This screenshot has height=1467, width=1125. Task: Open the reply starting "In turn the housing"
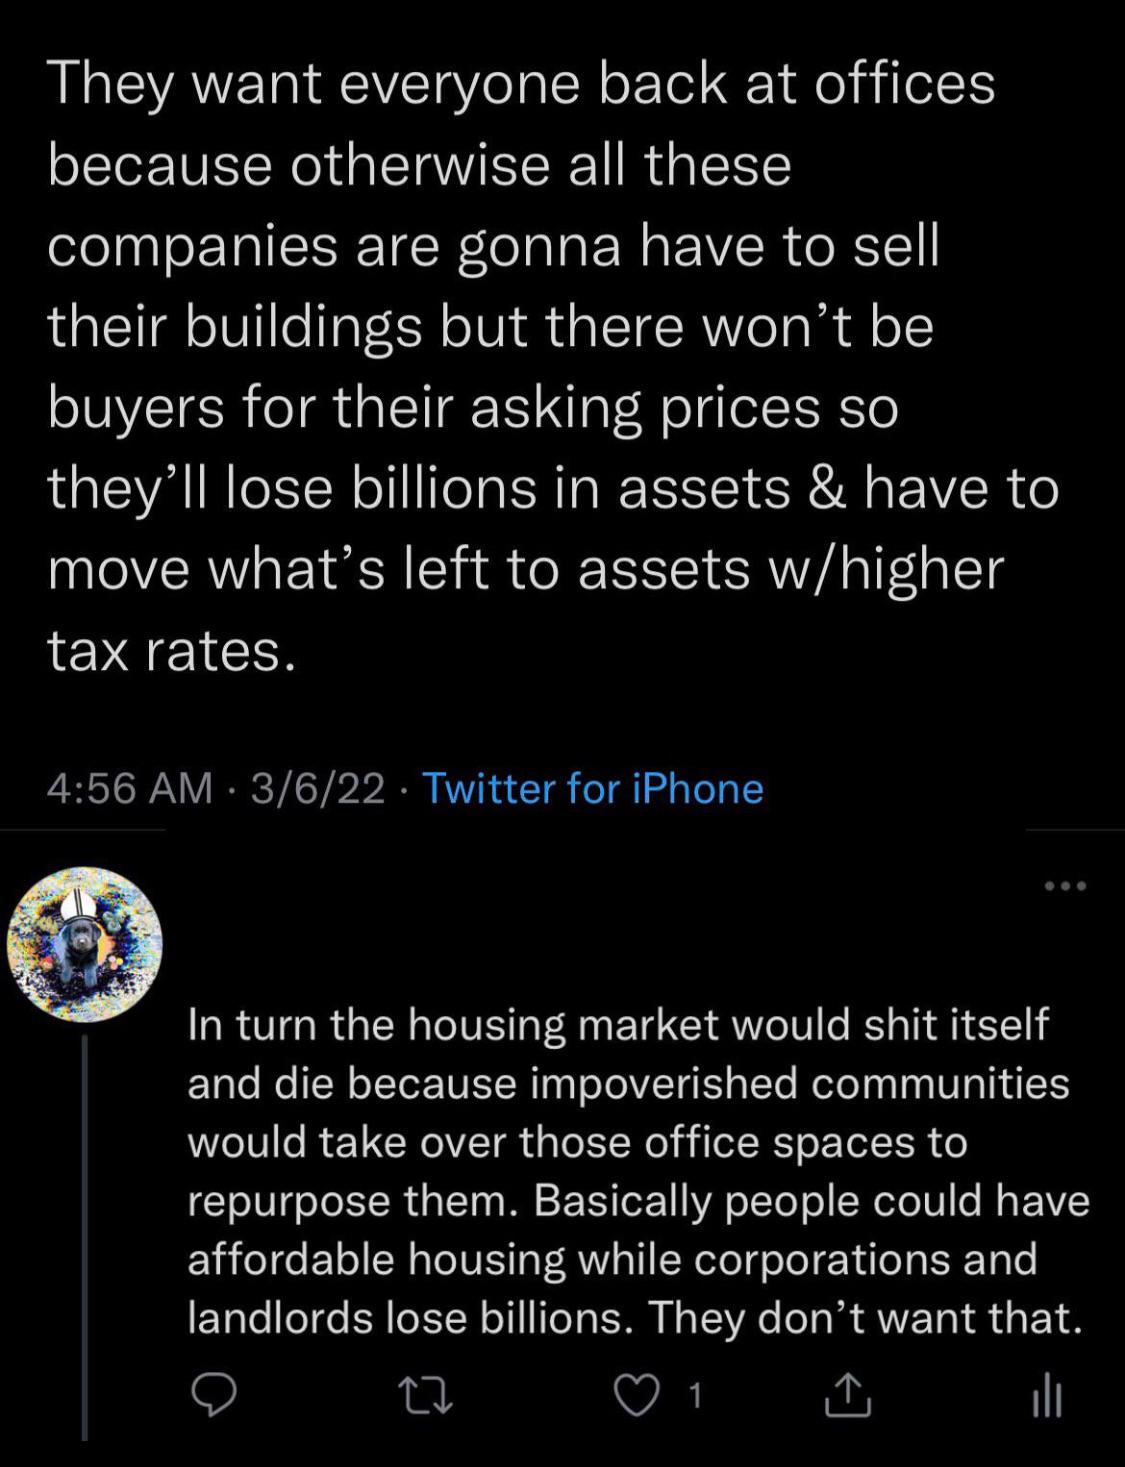618,1025
